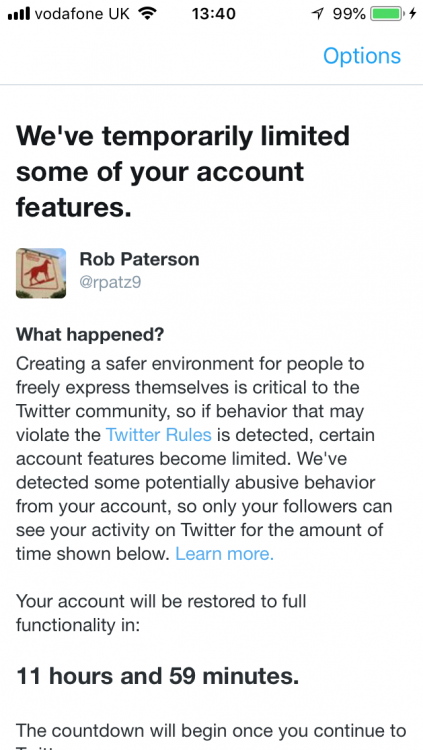Tap the charging bolt icon

[413, 14]
